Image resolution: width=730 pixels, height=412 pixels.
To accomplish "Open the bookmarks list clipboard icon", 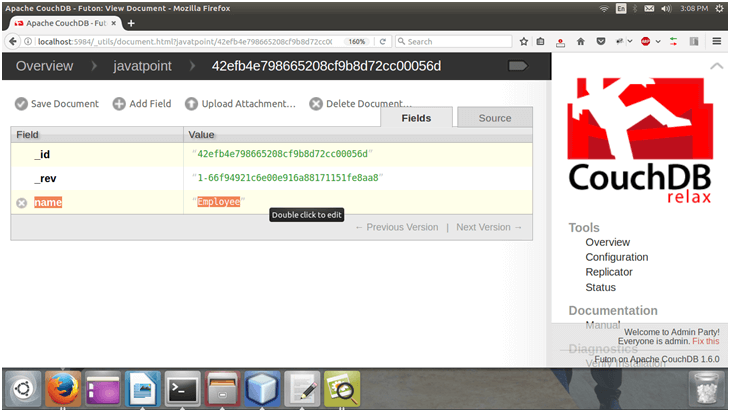I will point(540,41).
